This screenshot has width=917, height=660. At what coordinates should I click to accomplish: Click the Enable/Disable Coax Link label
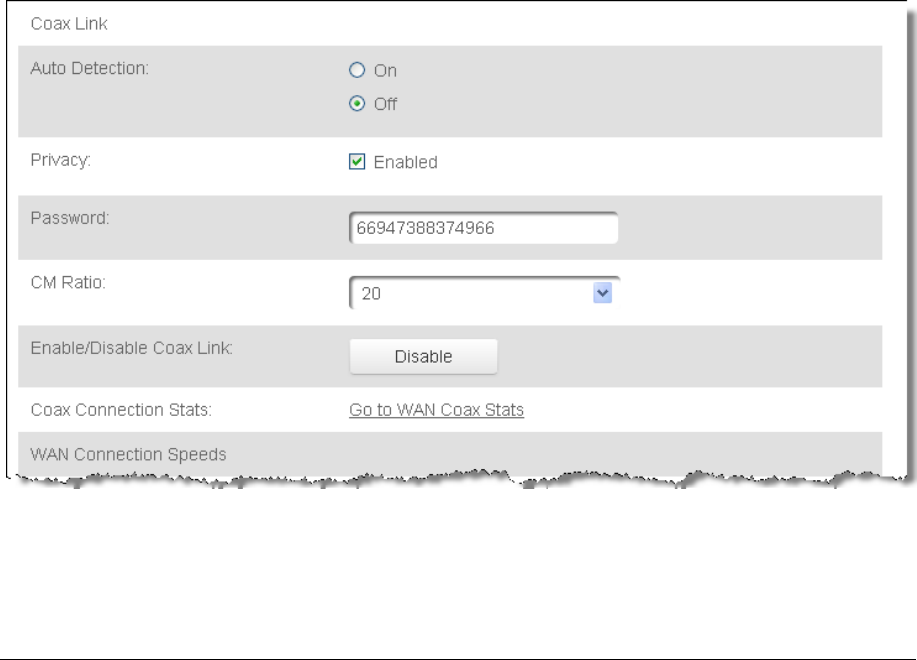[x=132, y=348]
